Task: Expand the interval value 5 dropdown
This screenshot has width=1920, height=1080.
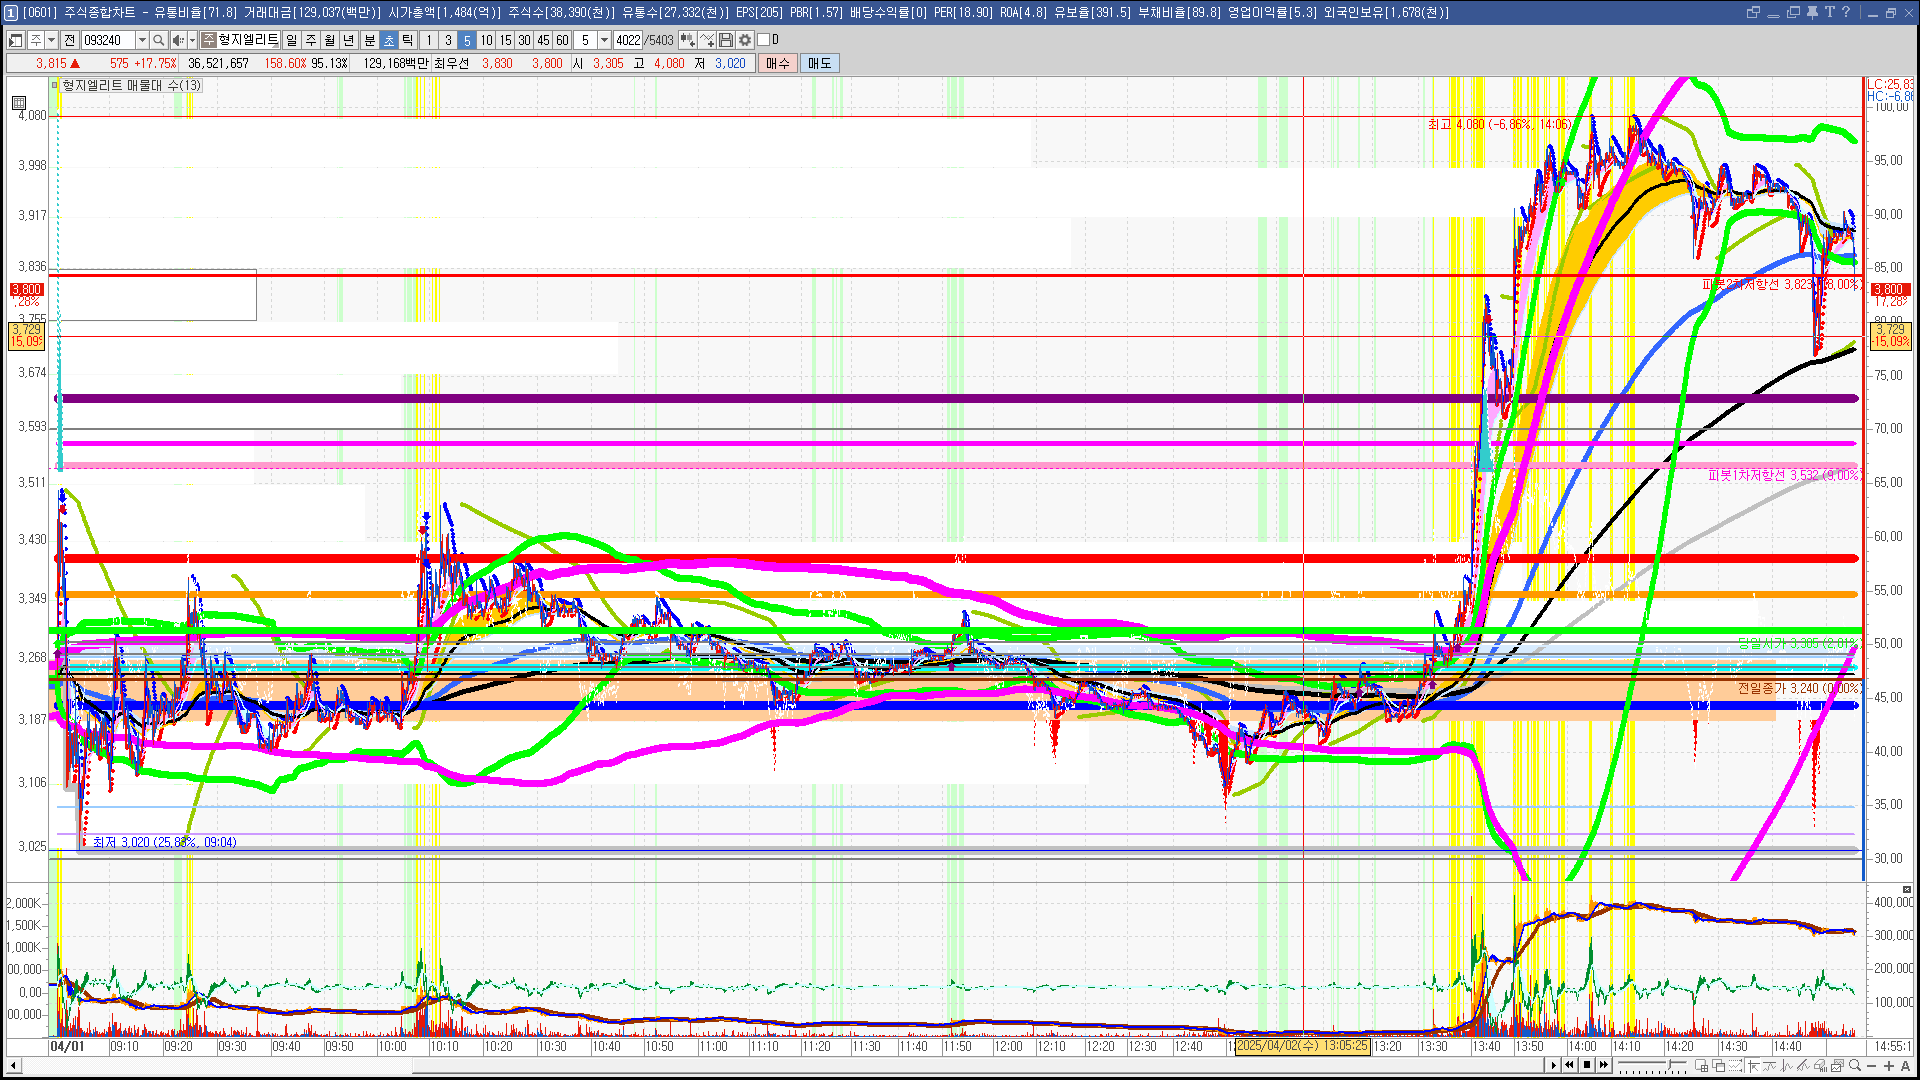Action: coord(604,40)
